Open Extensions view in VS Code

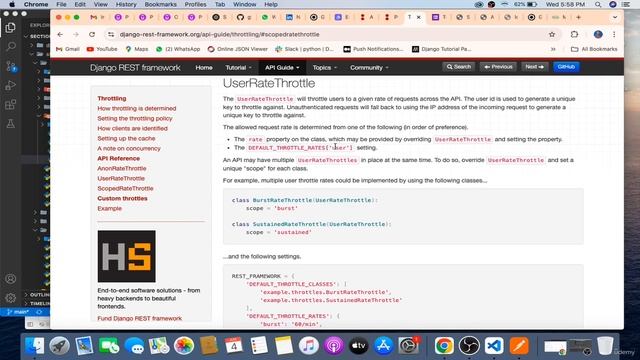click(x=11, y=104)
